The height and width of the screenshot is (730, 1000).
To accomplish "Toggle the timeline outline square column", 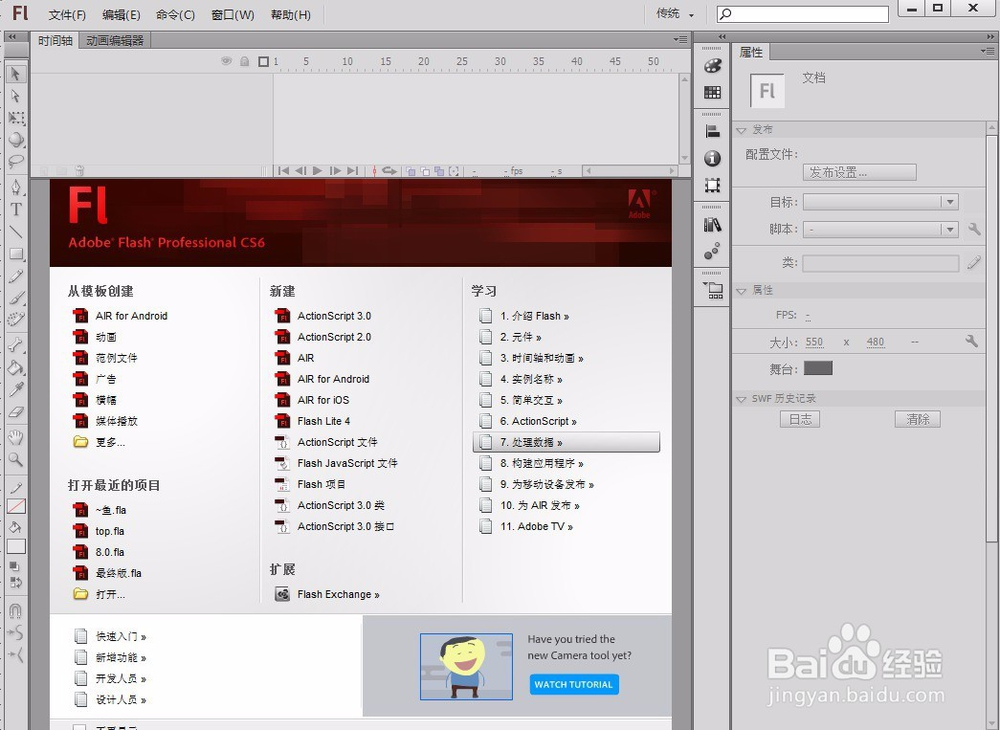I will click(x=263, y=61).
